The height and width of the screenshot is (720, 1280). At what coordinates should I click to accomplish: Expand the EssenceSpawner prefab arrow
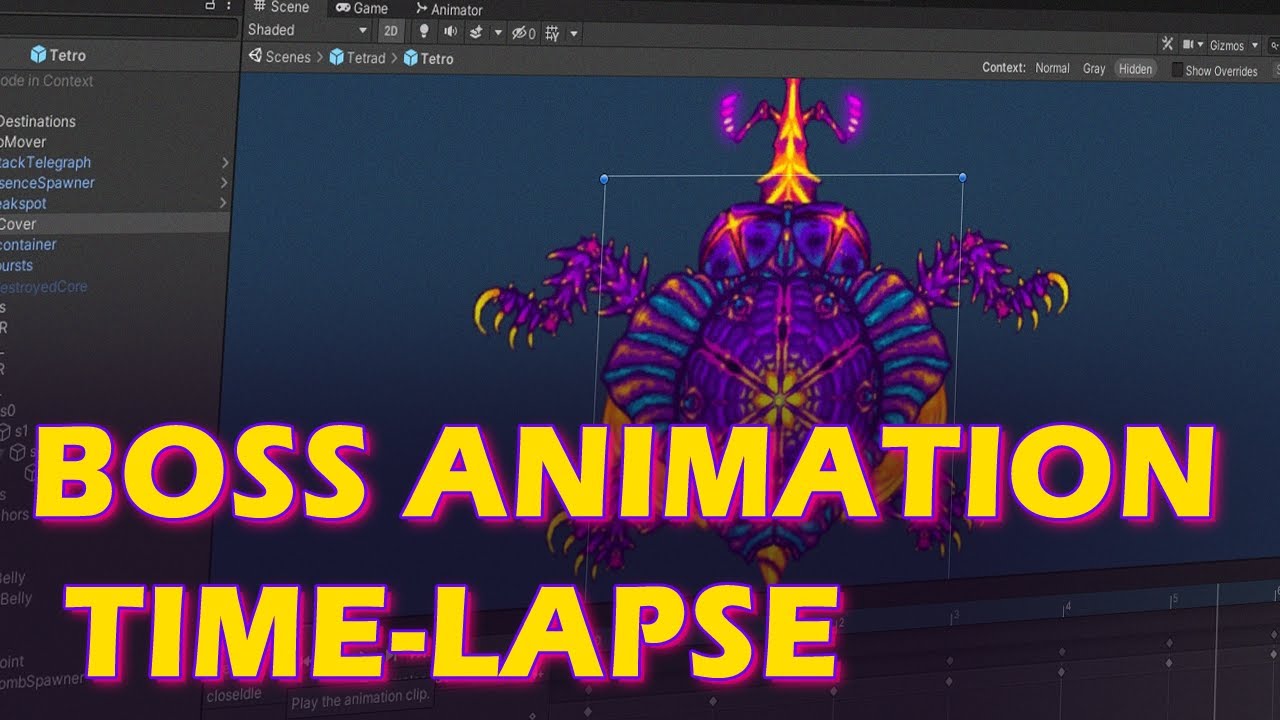224,183
